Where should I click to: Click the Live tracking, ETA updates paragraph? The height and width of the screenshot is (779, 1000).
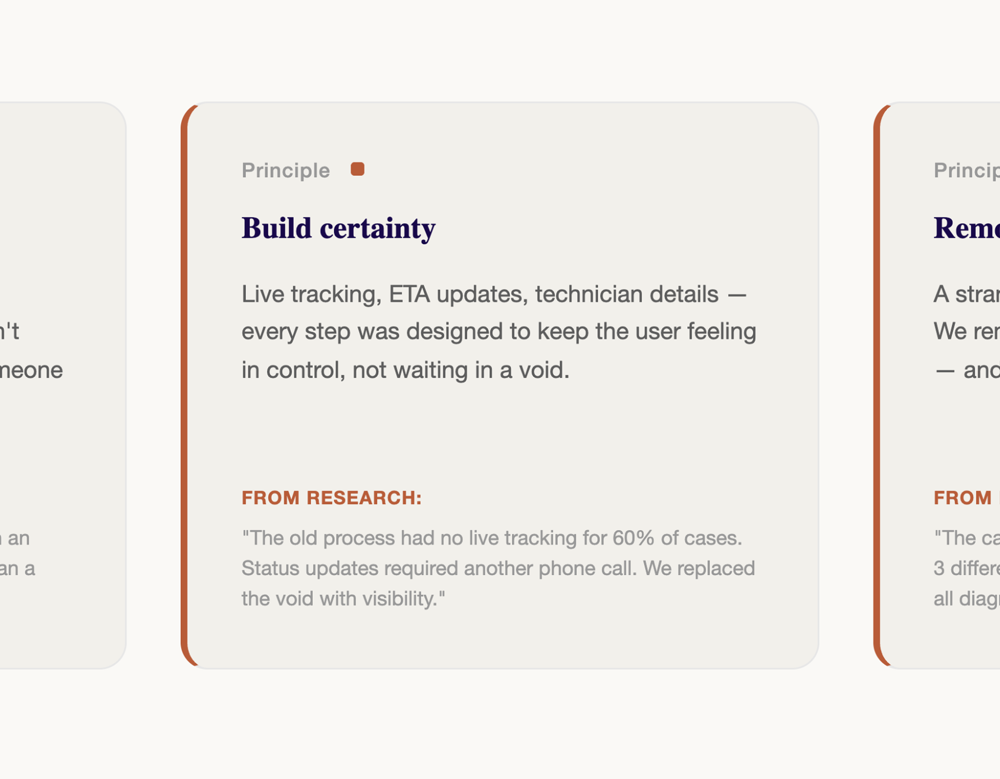499,332
